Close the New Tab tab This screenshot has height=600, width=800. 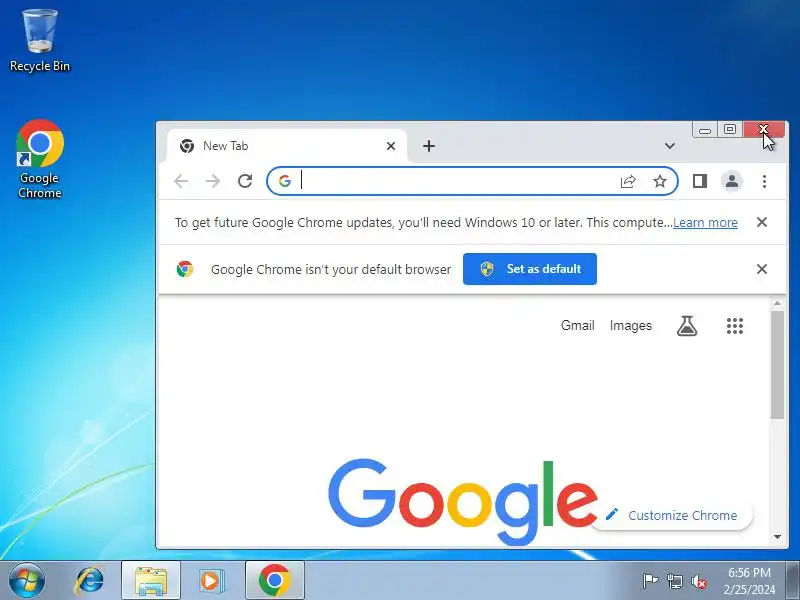click(x=391, y=146)
